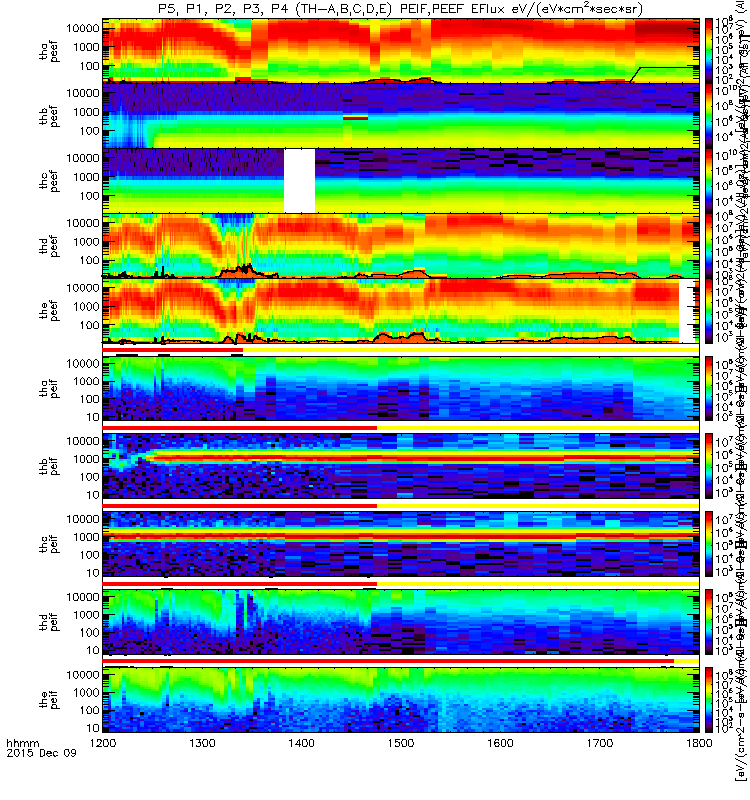Image resolution: width=750 pixels, height=800 pixels.
Task: Click the 1400 time axis label
Action: (x=302, y=743)
